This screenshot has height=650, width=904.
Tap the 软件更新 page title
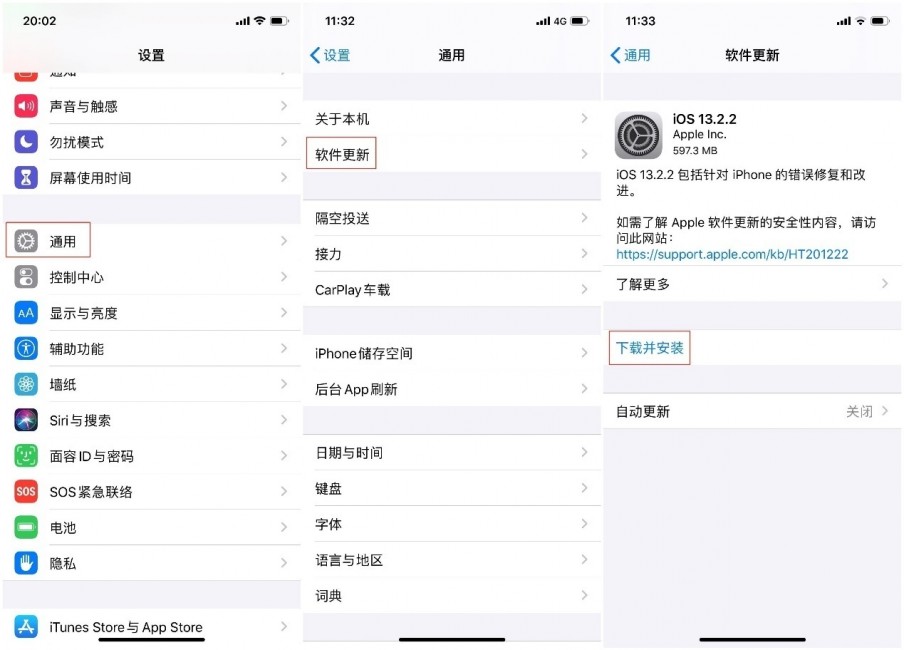pyautogui.click(x=752, y=55)
